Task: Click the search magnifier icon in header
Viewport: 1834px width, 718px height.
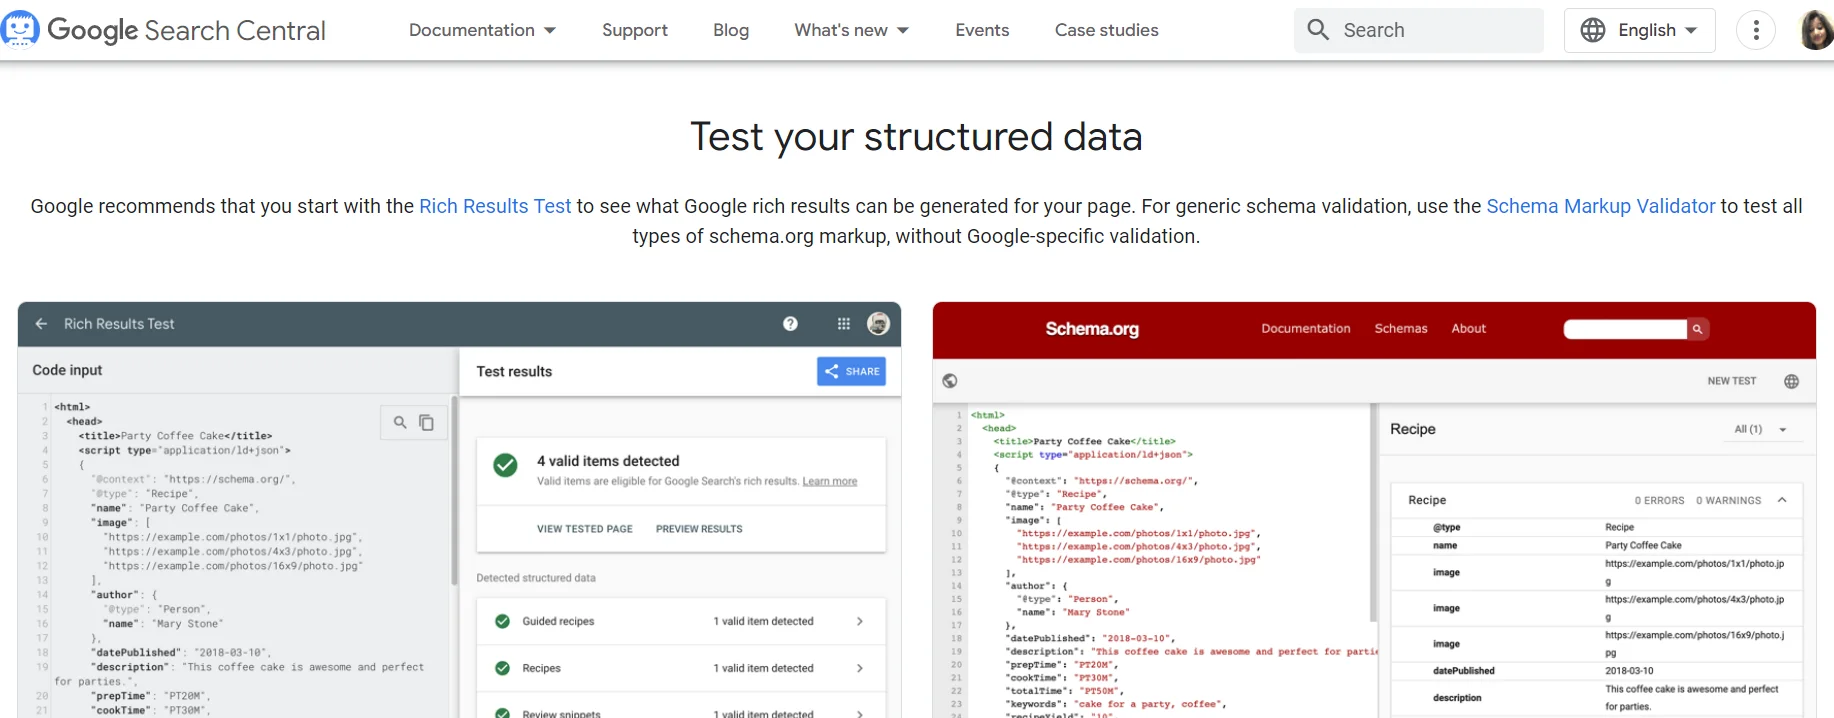Action: coord(1319,30)
